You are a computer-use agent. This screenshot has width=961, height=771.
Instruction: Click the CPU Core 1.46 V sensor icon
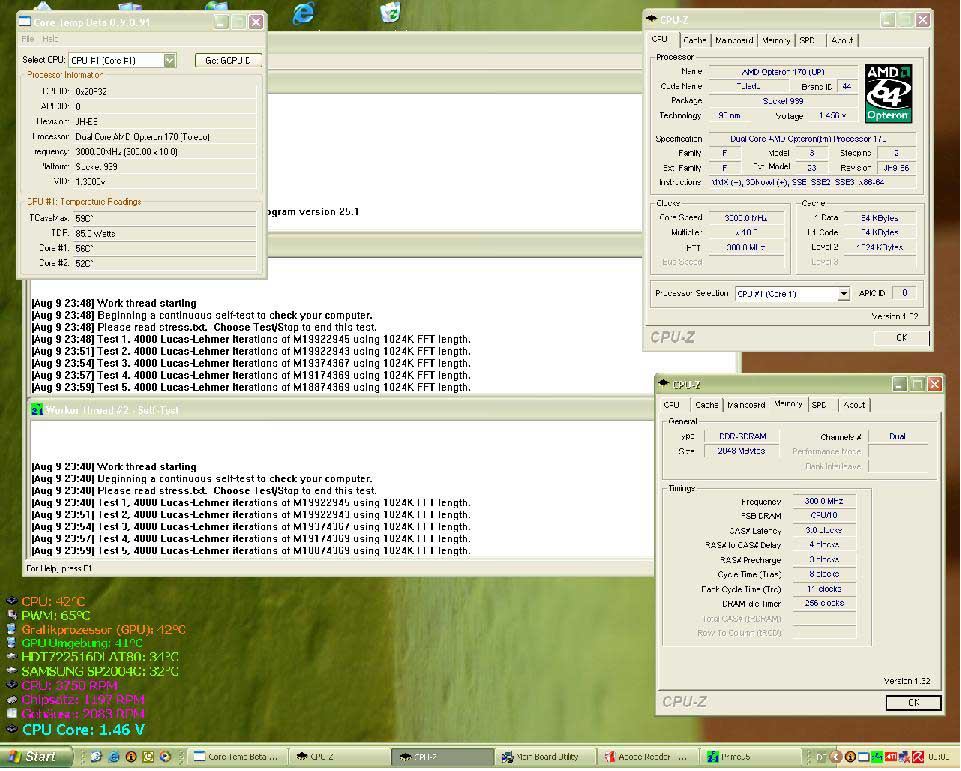click(11, 729)
